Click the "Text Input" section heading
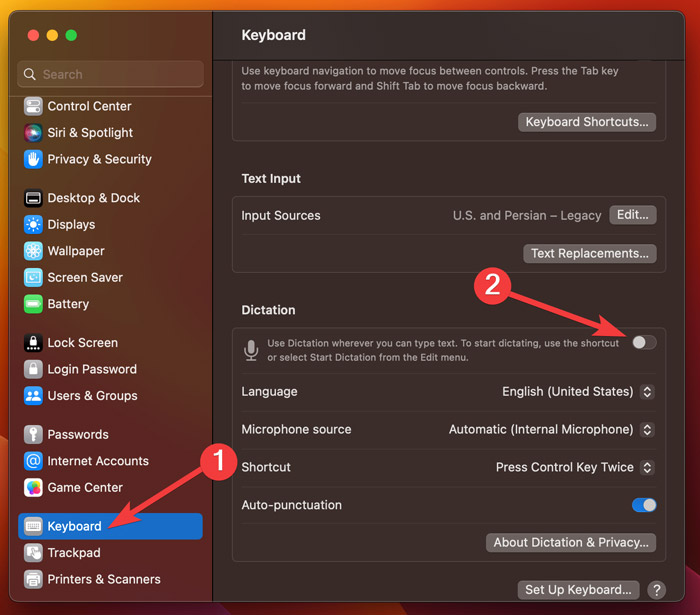 271,179
